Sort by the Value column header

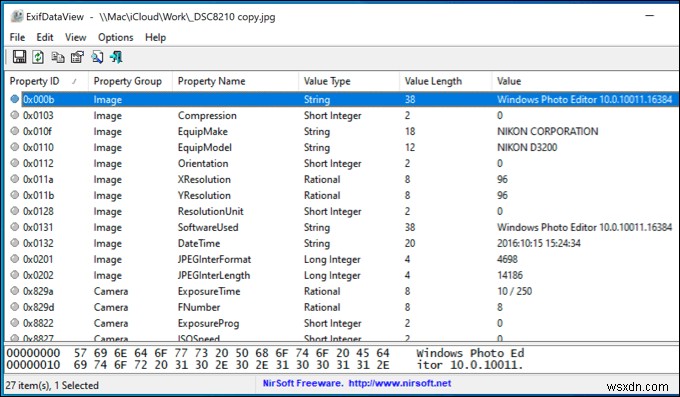585,81
